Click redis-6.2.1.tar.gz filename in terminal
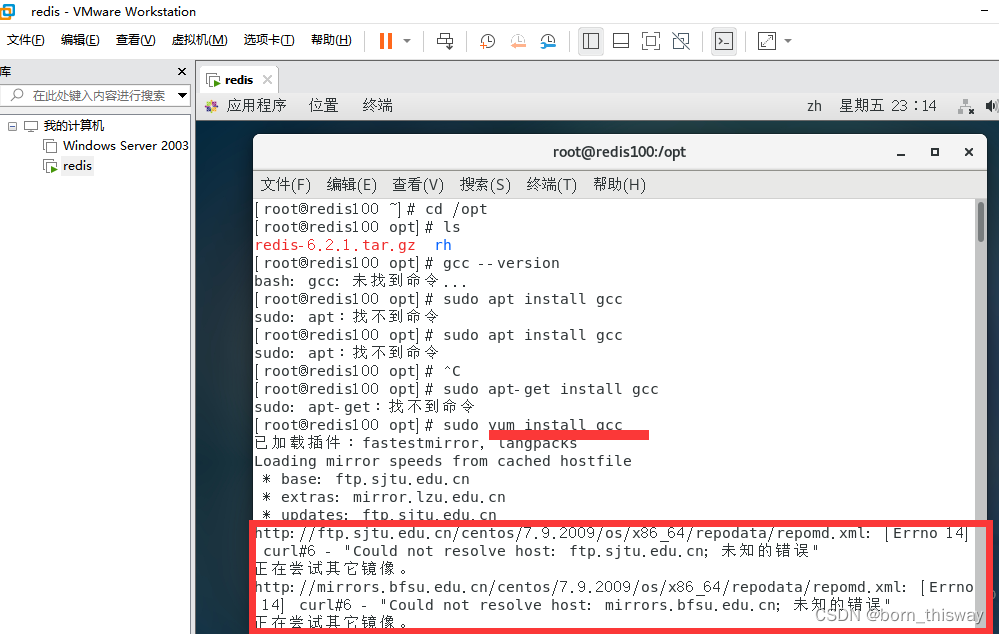Viewport: 999px width, 634px height. point(335,245)
